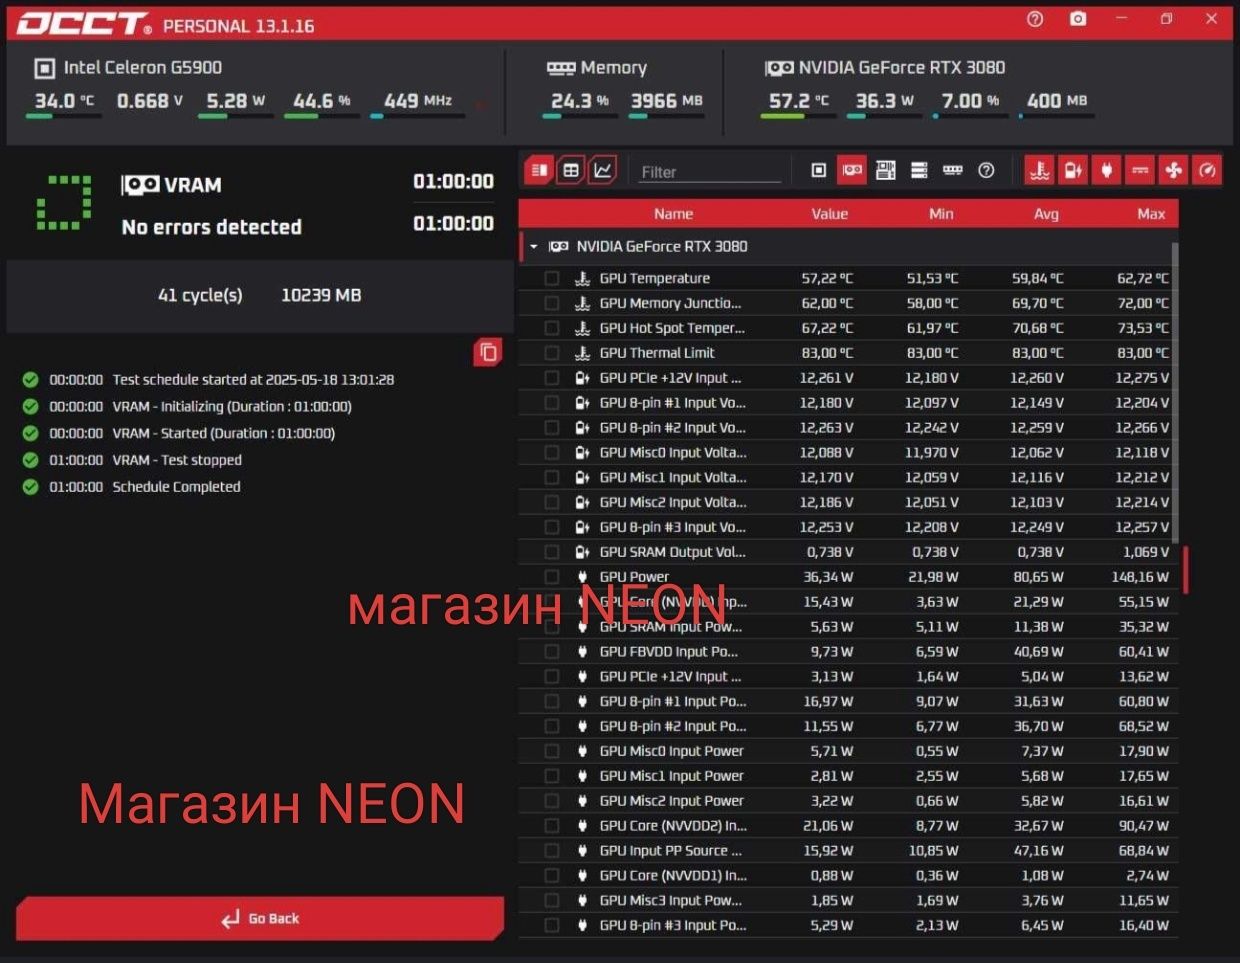Click the GPU Misc1 Input Power row name
This screenshot has height=963, width=1240.
point(672,776)
